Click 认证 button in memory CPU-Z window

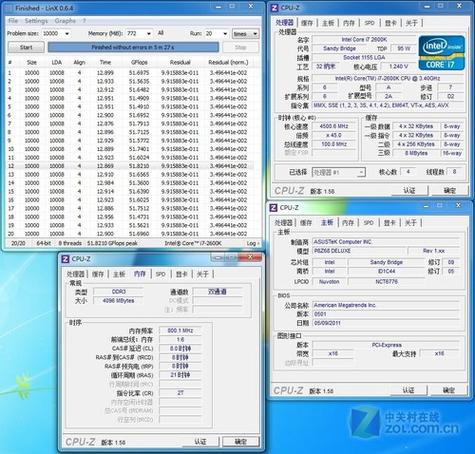coord(200,442)
